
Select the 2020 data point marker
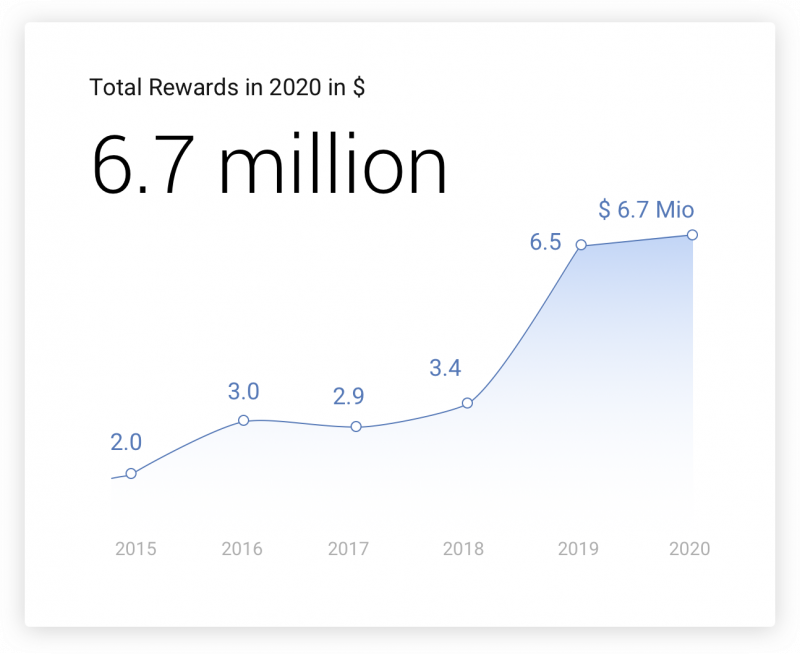pyautogui.click(x=692, y=235)
